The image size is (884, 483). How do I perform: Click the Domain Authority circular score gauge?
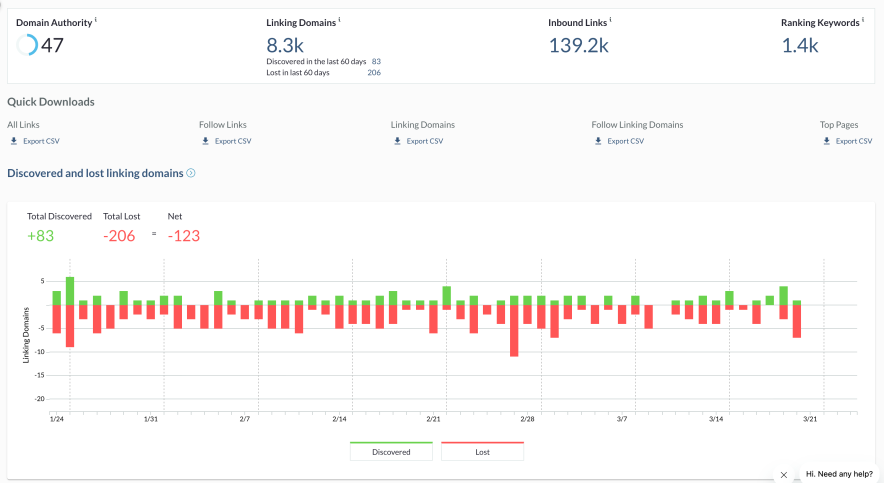coord(26,45)
